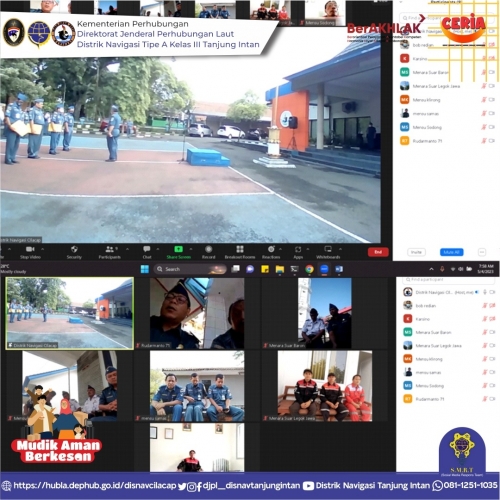
Task: Open Sticky Notes from the taskbar
Action: 265,269
